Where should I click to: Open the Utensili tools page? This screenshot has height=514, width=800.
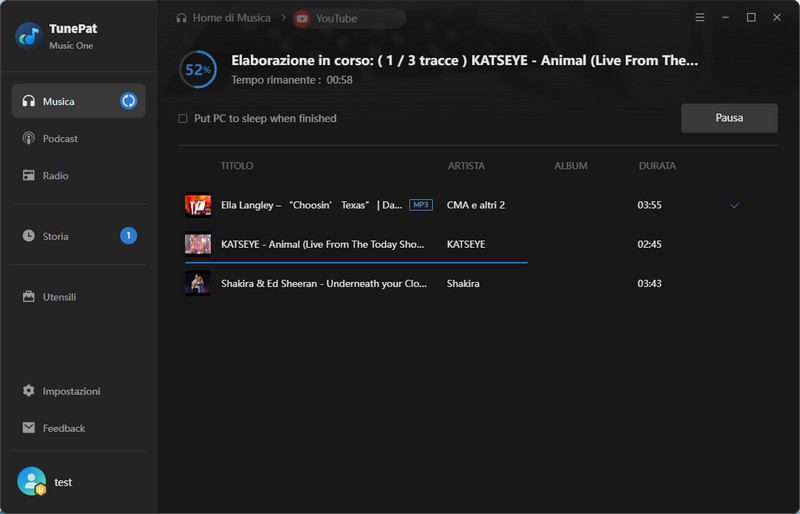[79, 297]
